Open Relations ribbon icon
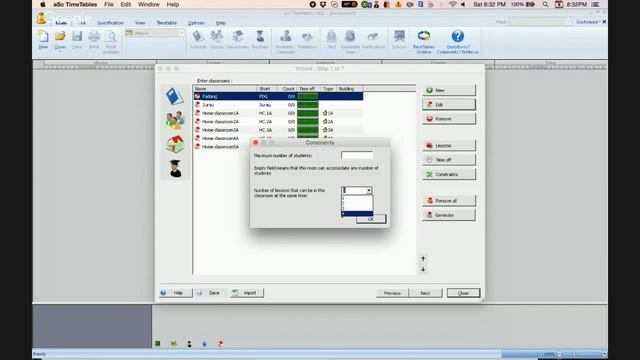The image size is (640, 360). click(x=307, y=39)
